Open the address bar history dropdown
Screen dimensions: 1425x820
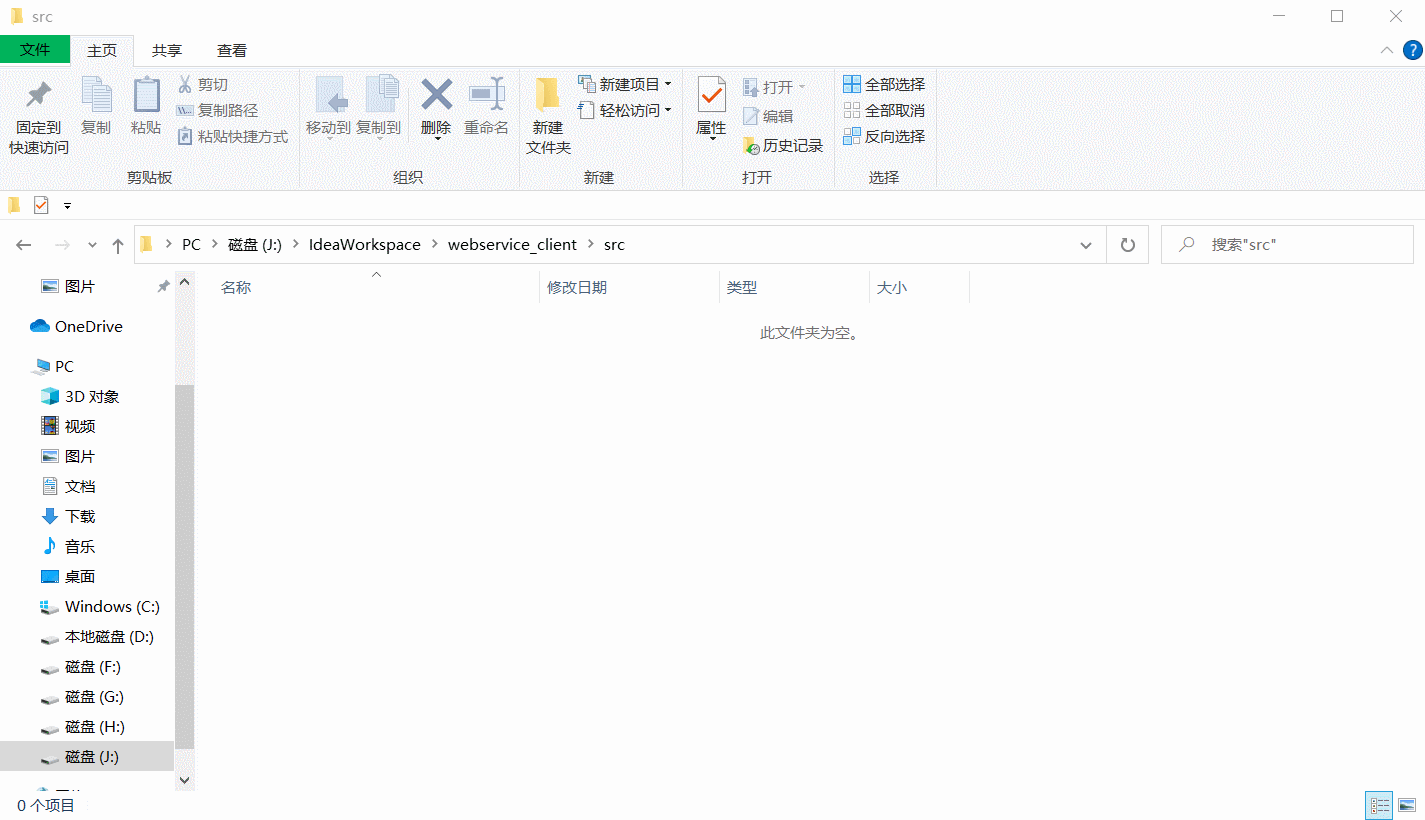pos(1086,243)
